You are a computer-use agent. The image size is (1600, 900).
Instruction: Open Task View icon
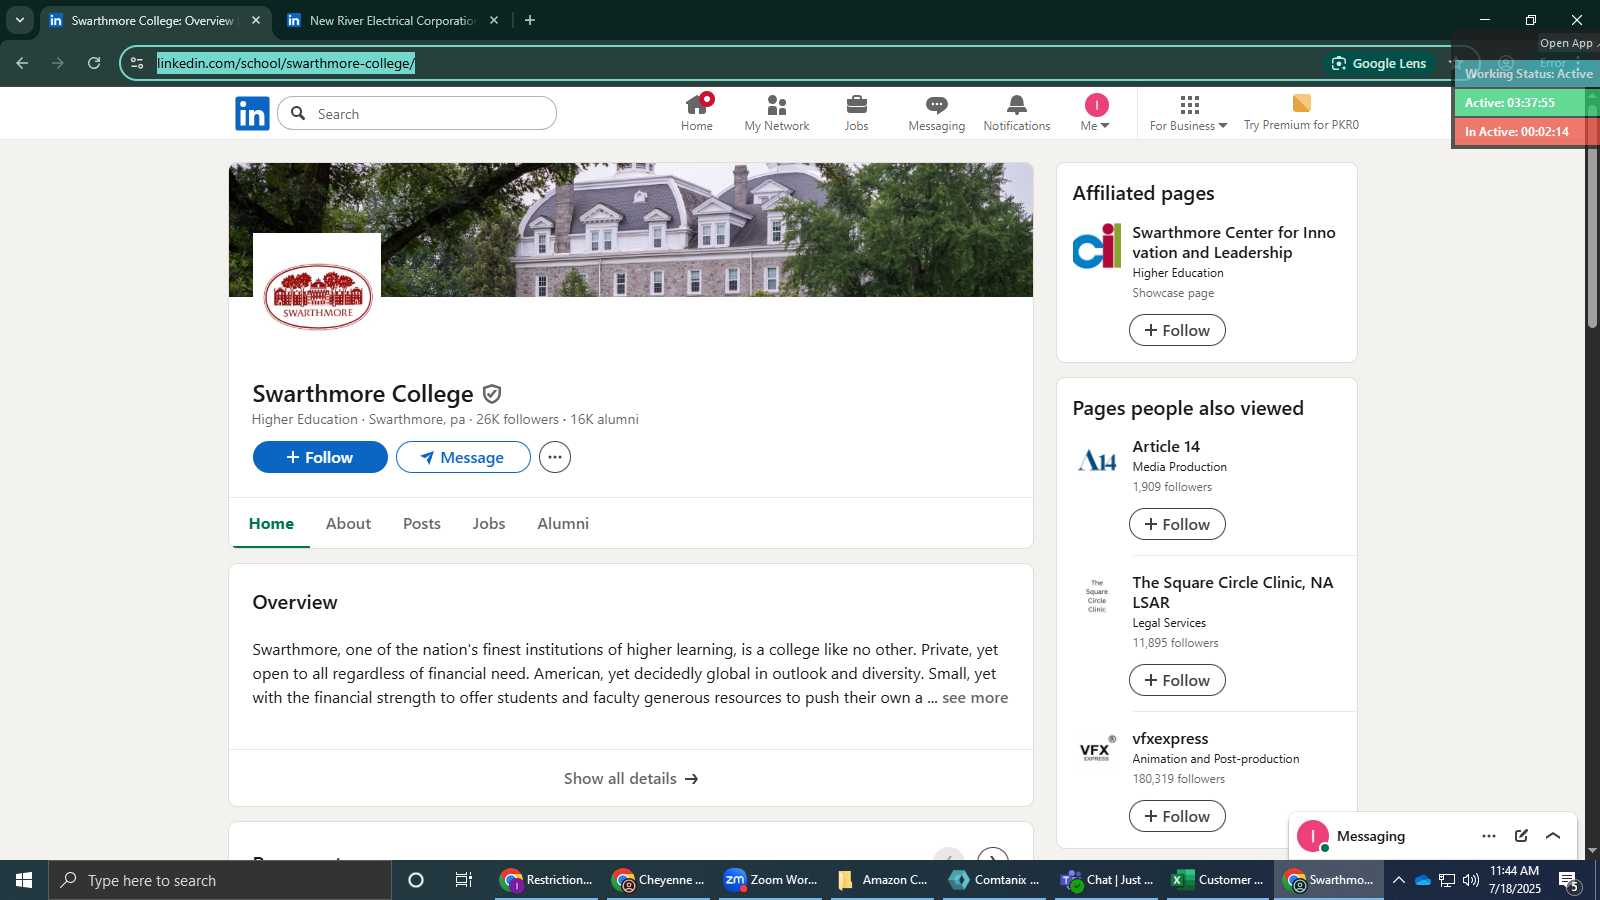[464, 880]
